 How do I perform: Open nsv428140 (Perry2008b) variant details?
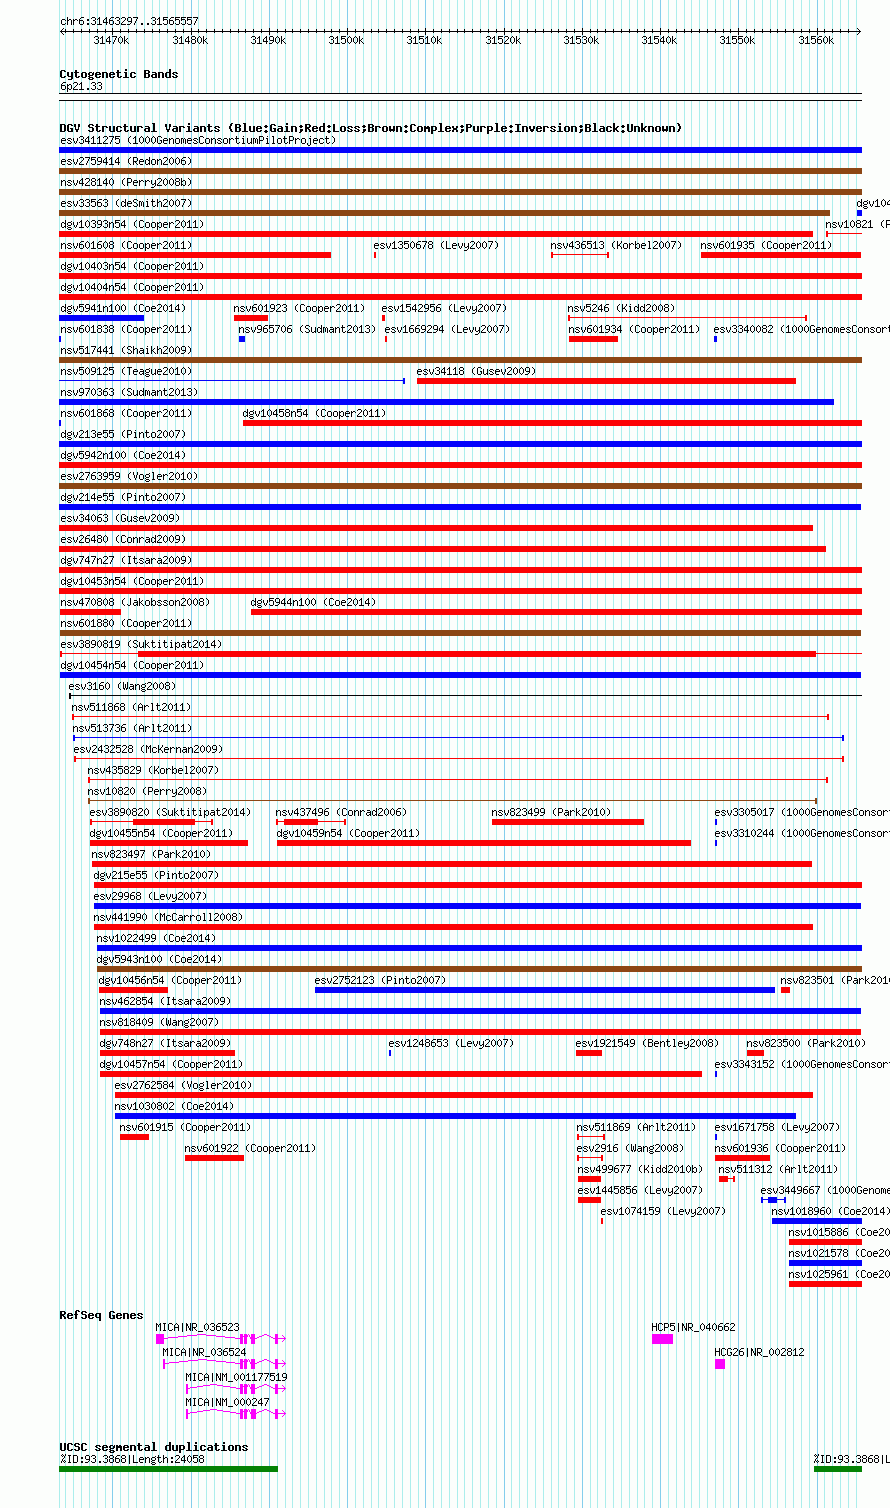coord(126,183)
